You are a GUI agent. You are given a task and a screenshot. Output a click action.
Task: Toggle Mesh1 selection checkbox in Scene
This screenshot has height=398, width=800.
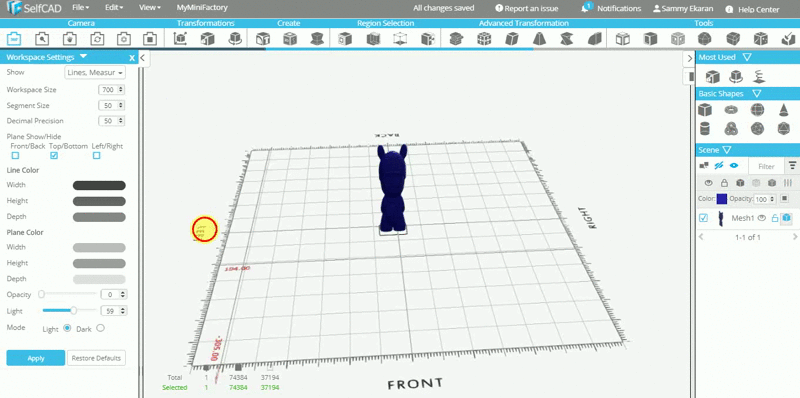[x=704, y=218]
